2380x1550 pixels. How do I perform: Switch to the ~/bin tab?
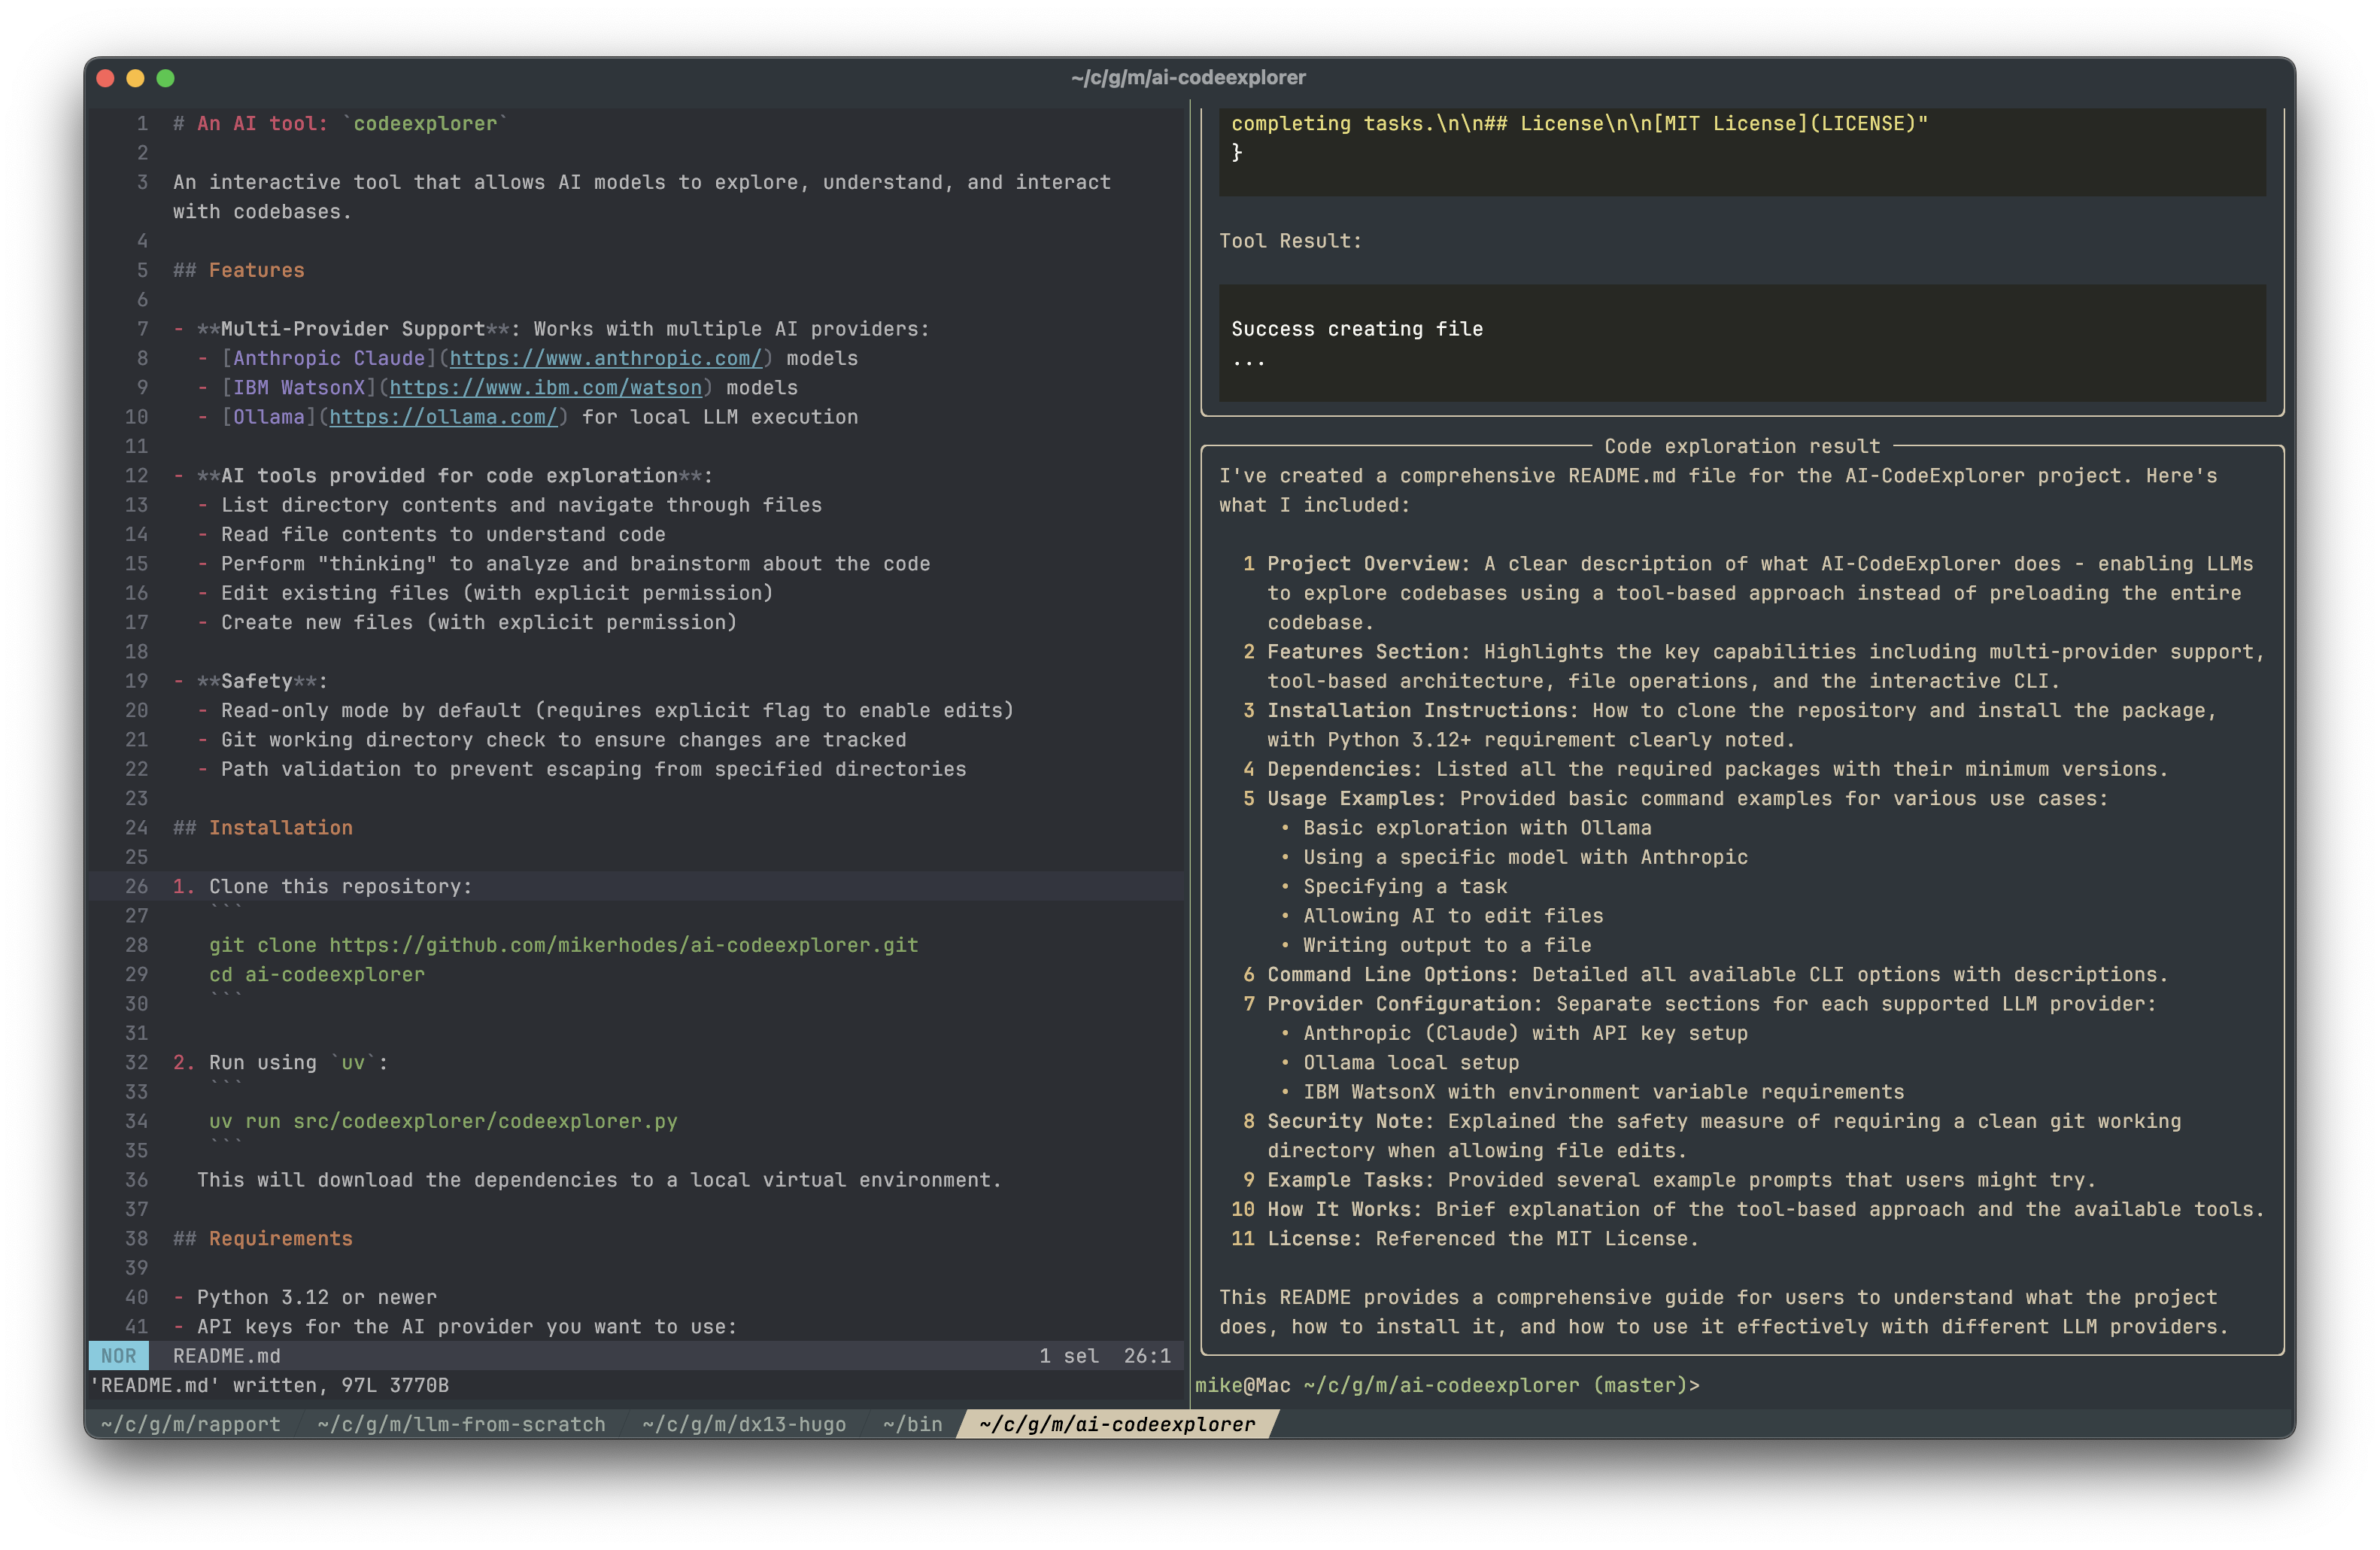[913, 1424]
